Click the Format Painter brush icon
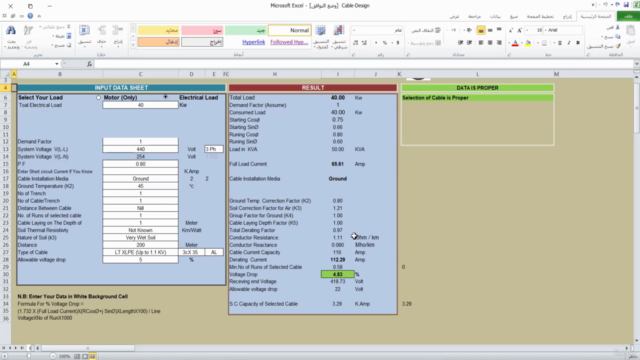The width and height of the screenshot is (640, 360). click(x=618, y=46)
